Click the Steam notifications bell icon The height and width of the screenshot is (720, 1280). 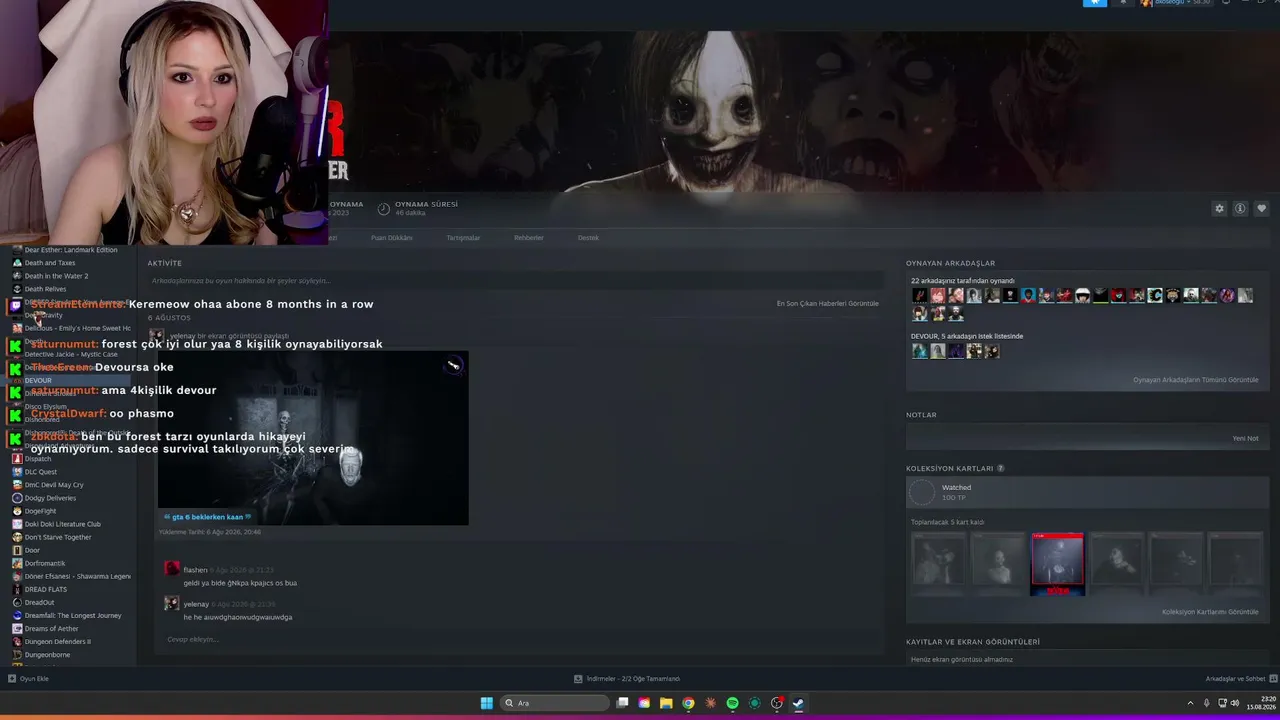click(1123, 3)
